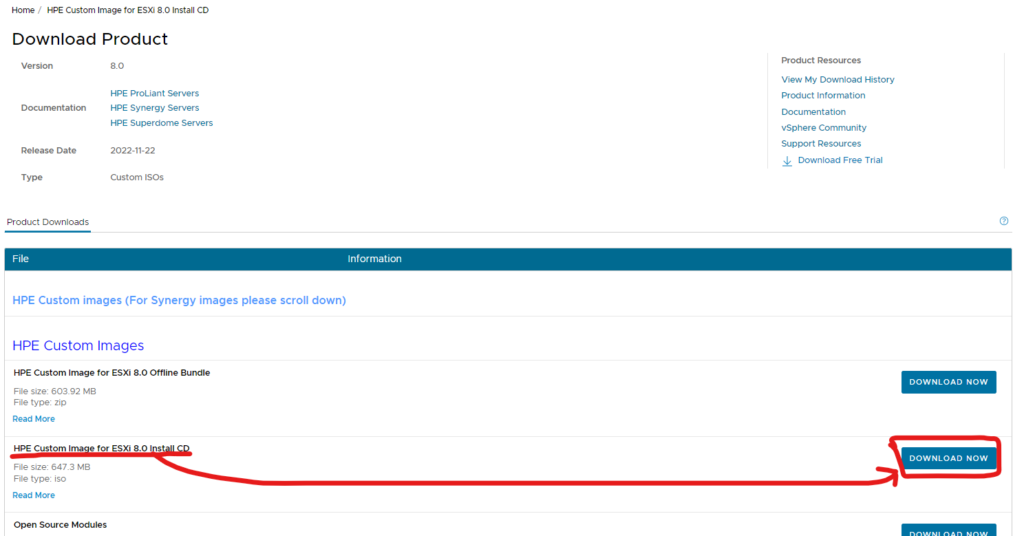Download the ESXi 8.0 Install CD ISO
Viewport: 1024px width, 536px height.
pyautogui.click(x=948, y=458)
